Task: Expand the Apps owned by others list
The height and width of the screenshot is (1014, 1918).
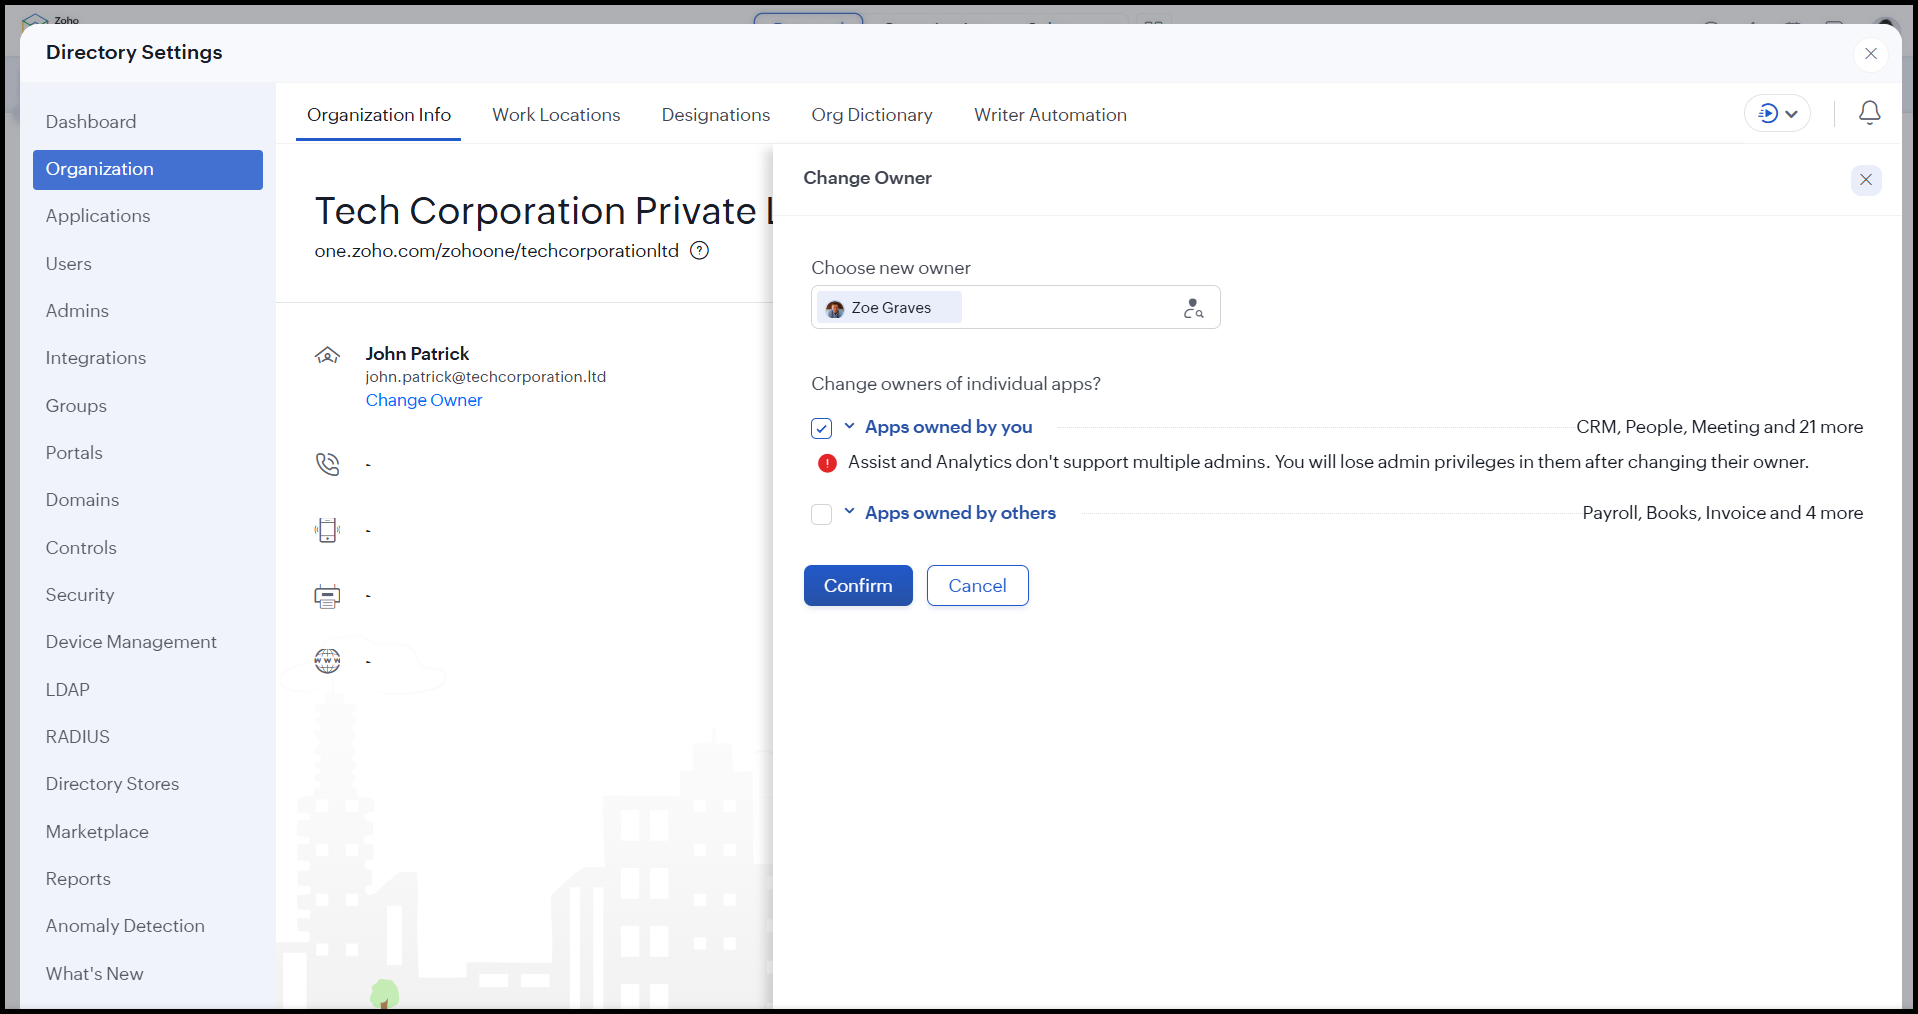Action: coord(849,512)
